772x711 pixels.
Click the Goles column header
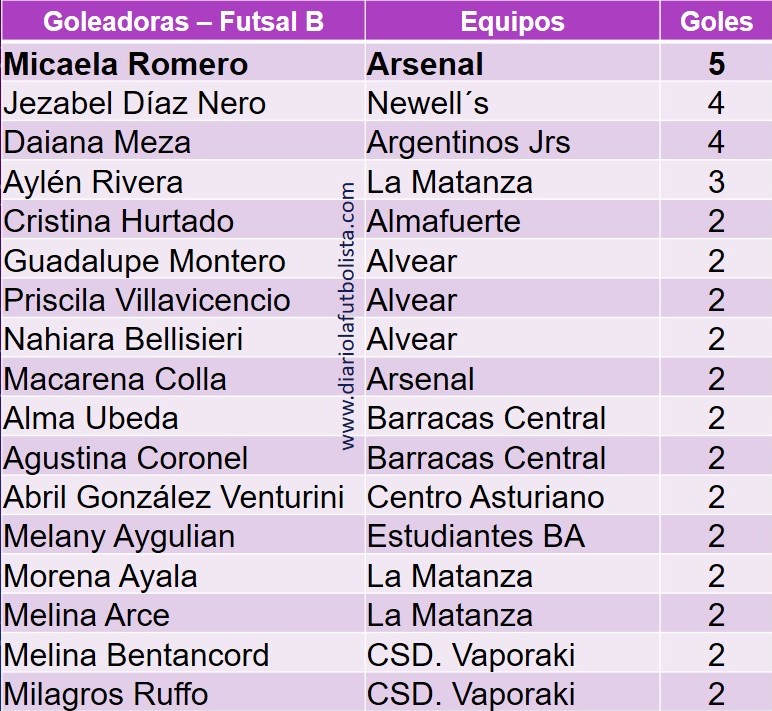coord(716,21)
